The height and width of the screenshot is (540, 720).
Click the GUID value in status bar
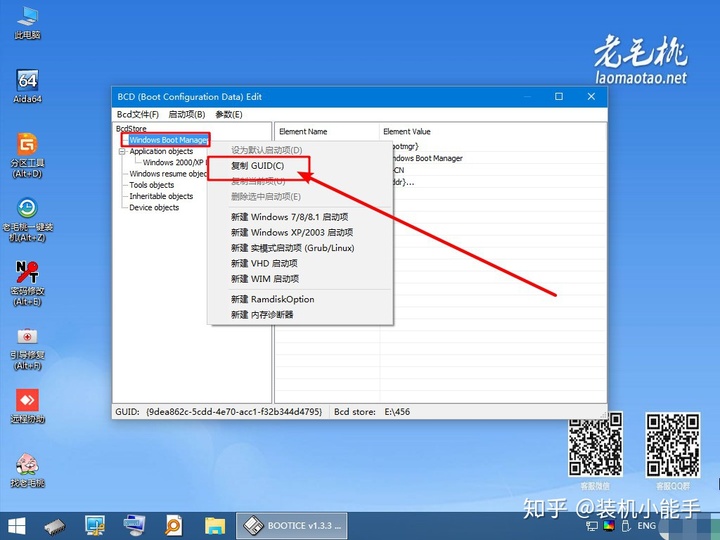234,411
